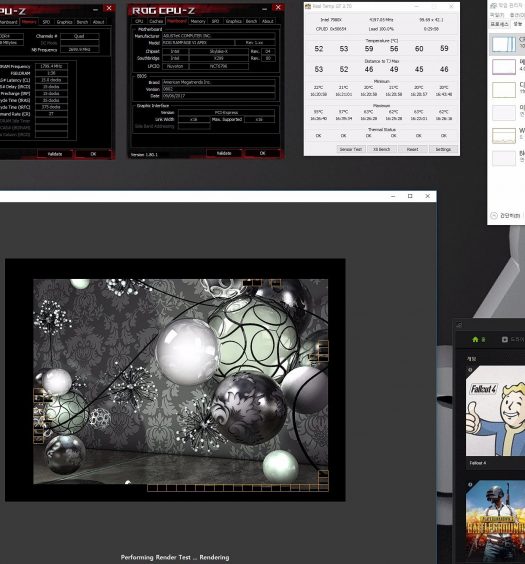Select the Caches tab in right CPU-Z
The height and width of the screenshot is (564, 525).
[x=156, y=21]
